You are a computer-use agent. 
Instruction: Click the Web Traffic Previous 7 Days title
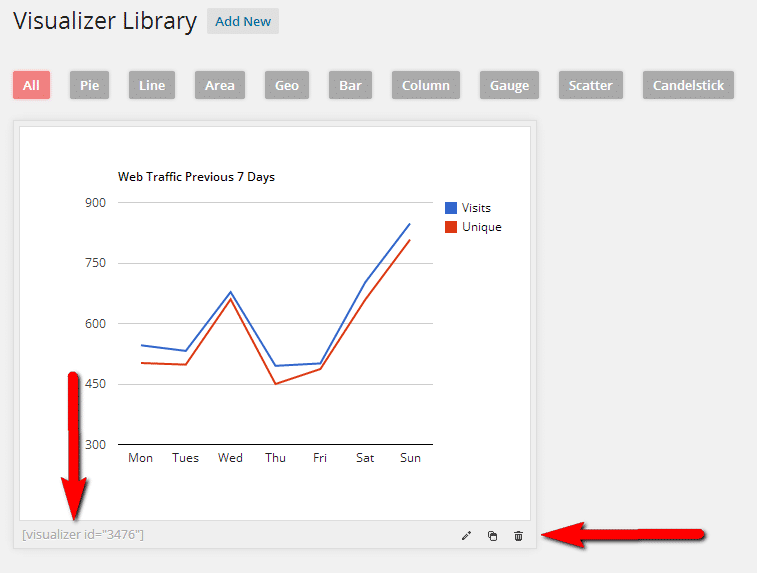click(x=196, y=177)
